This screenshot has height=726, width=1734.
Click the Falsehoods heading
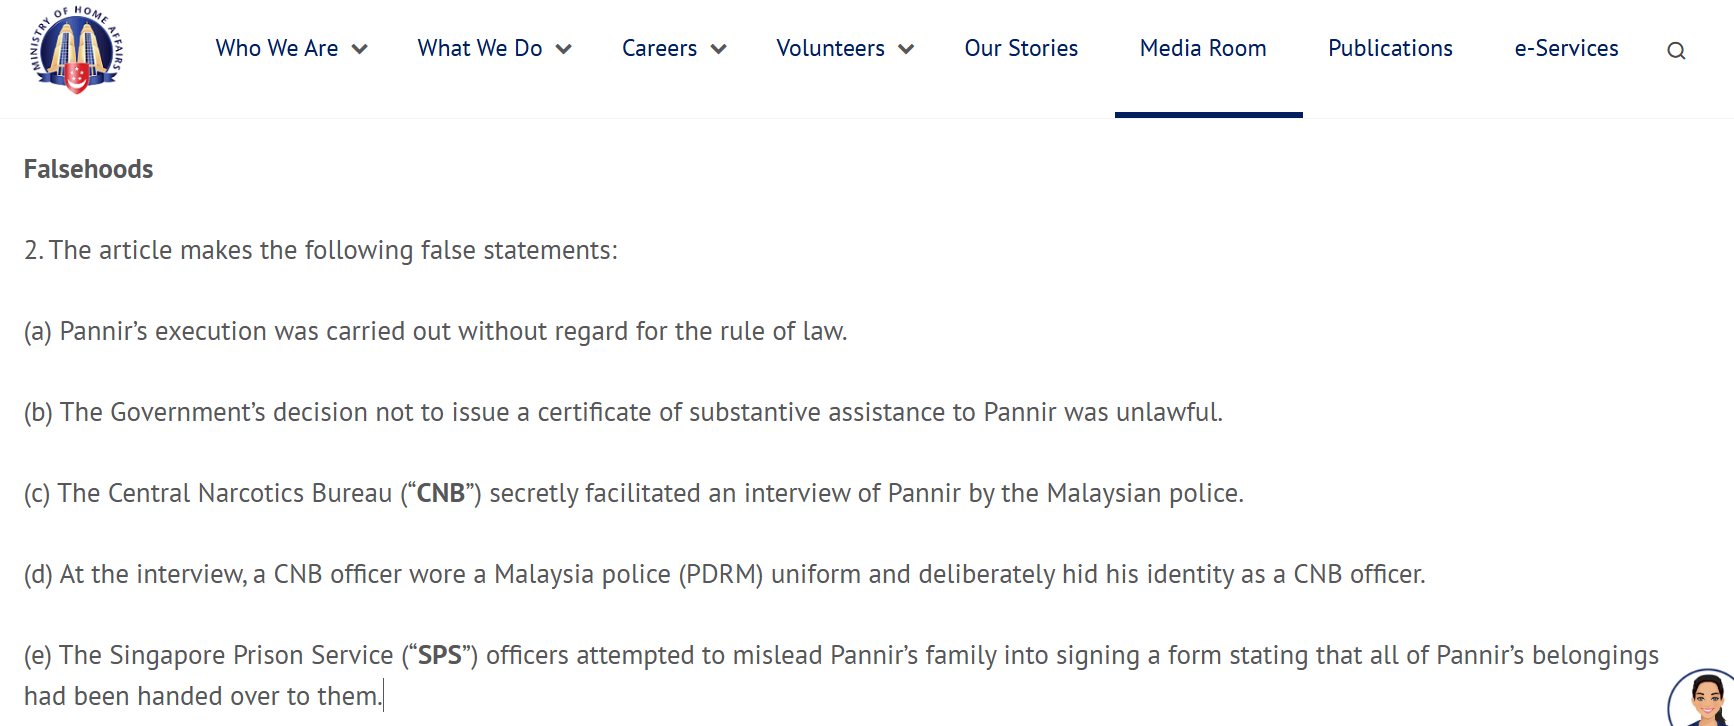click(x=89, y=169)
